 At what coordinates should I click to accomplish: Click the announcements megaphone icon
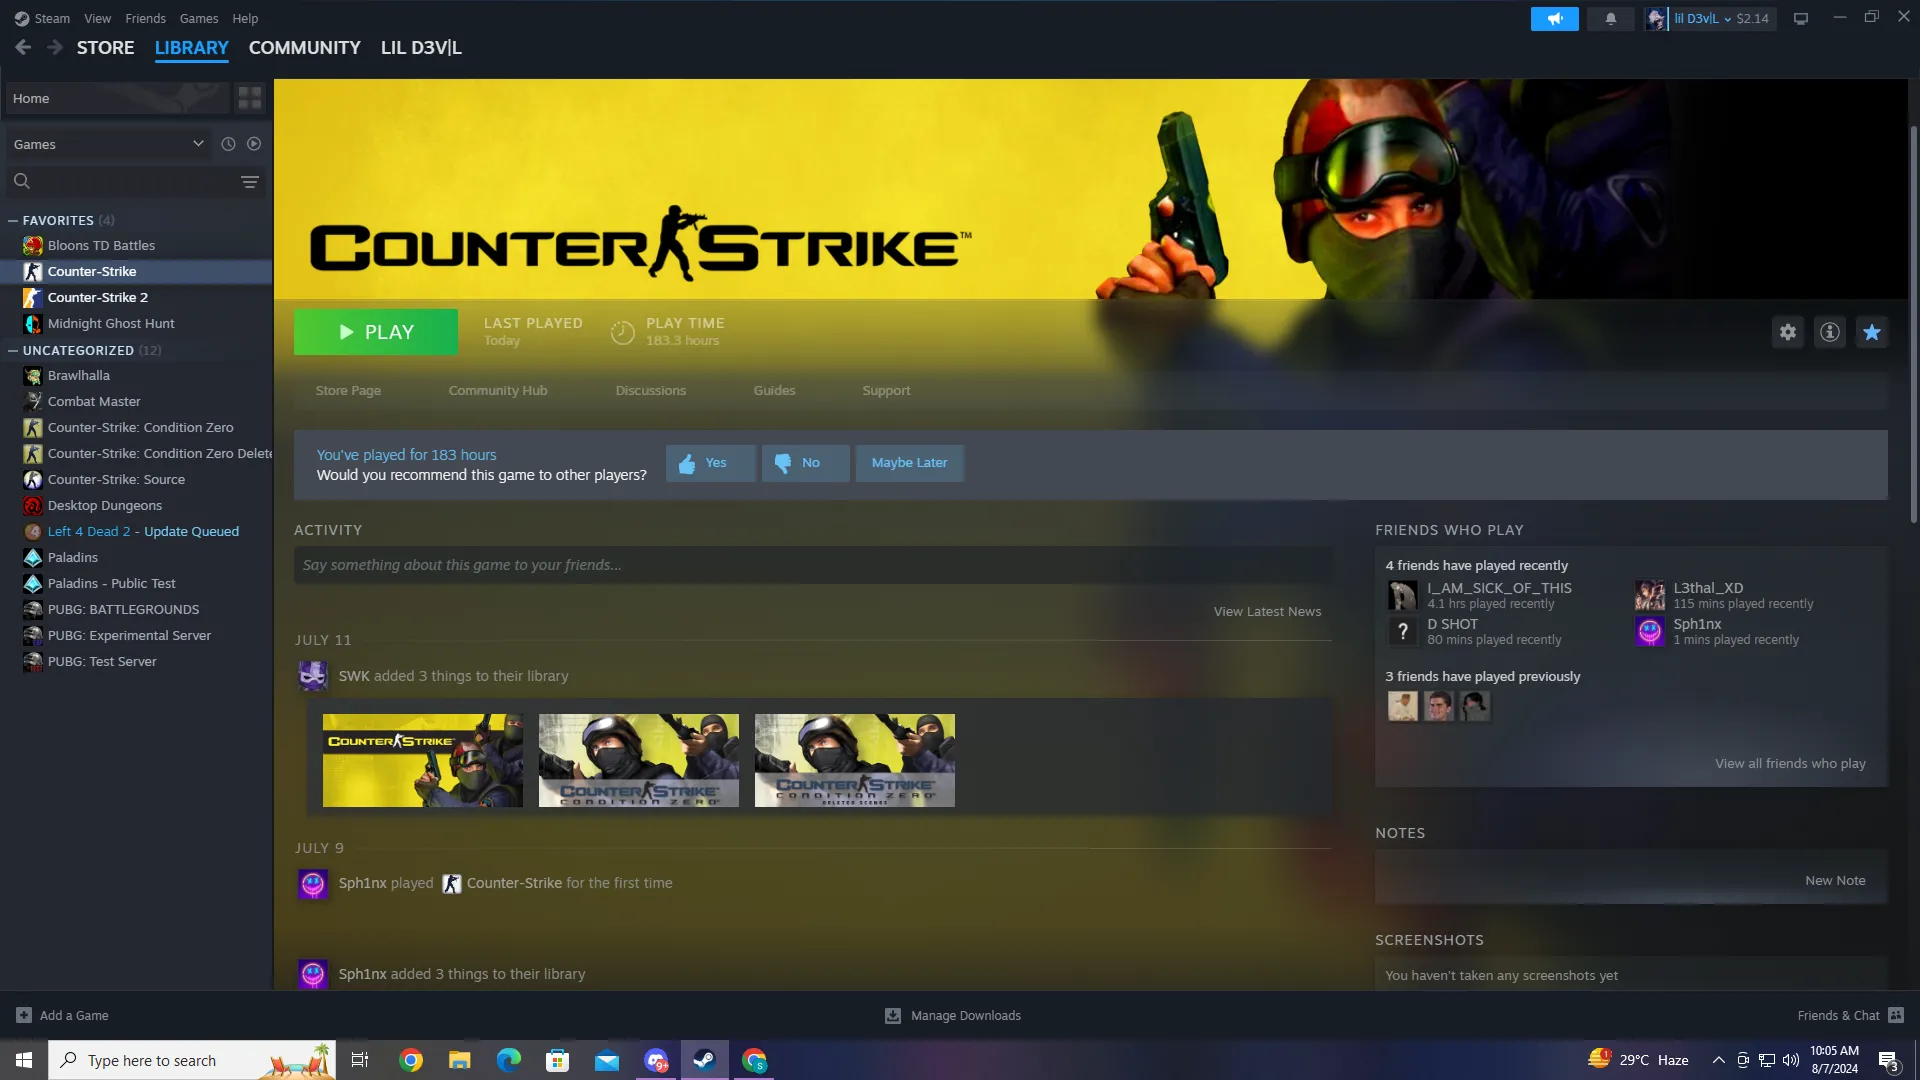click(x=1554, y=19)
